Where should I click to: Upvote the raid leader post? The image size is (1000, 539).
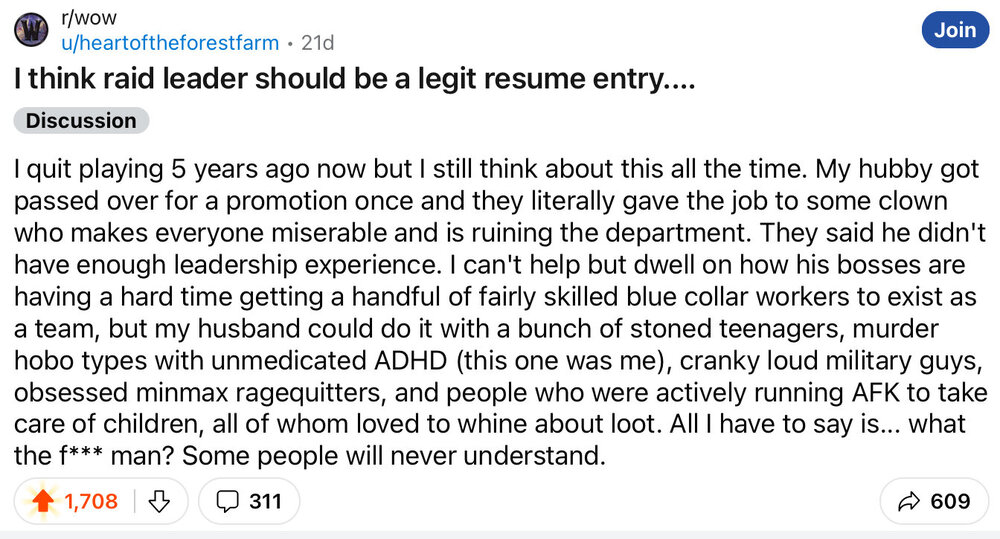tap(43, 501)
